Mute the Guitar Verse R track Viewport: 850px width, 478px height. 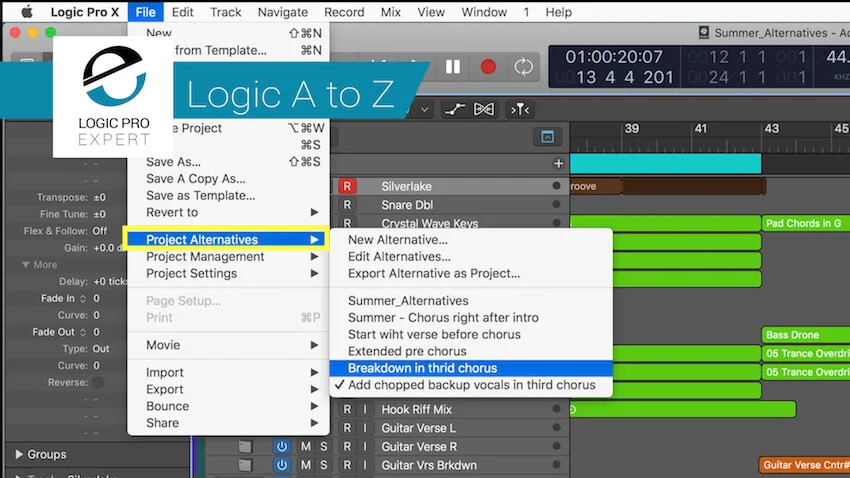[306, 447]
